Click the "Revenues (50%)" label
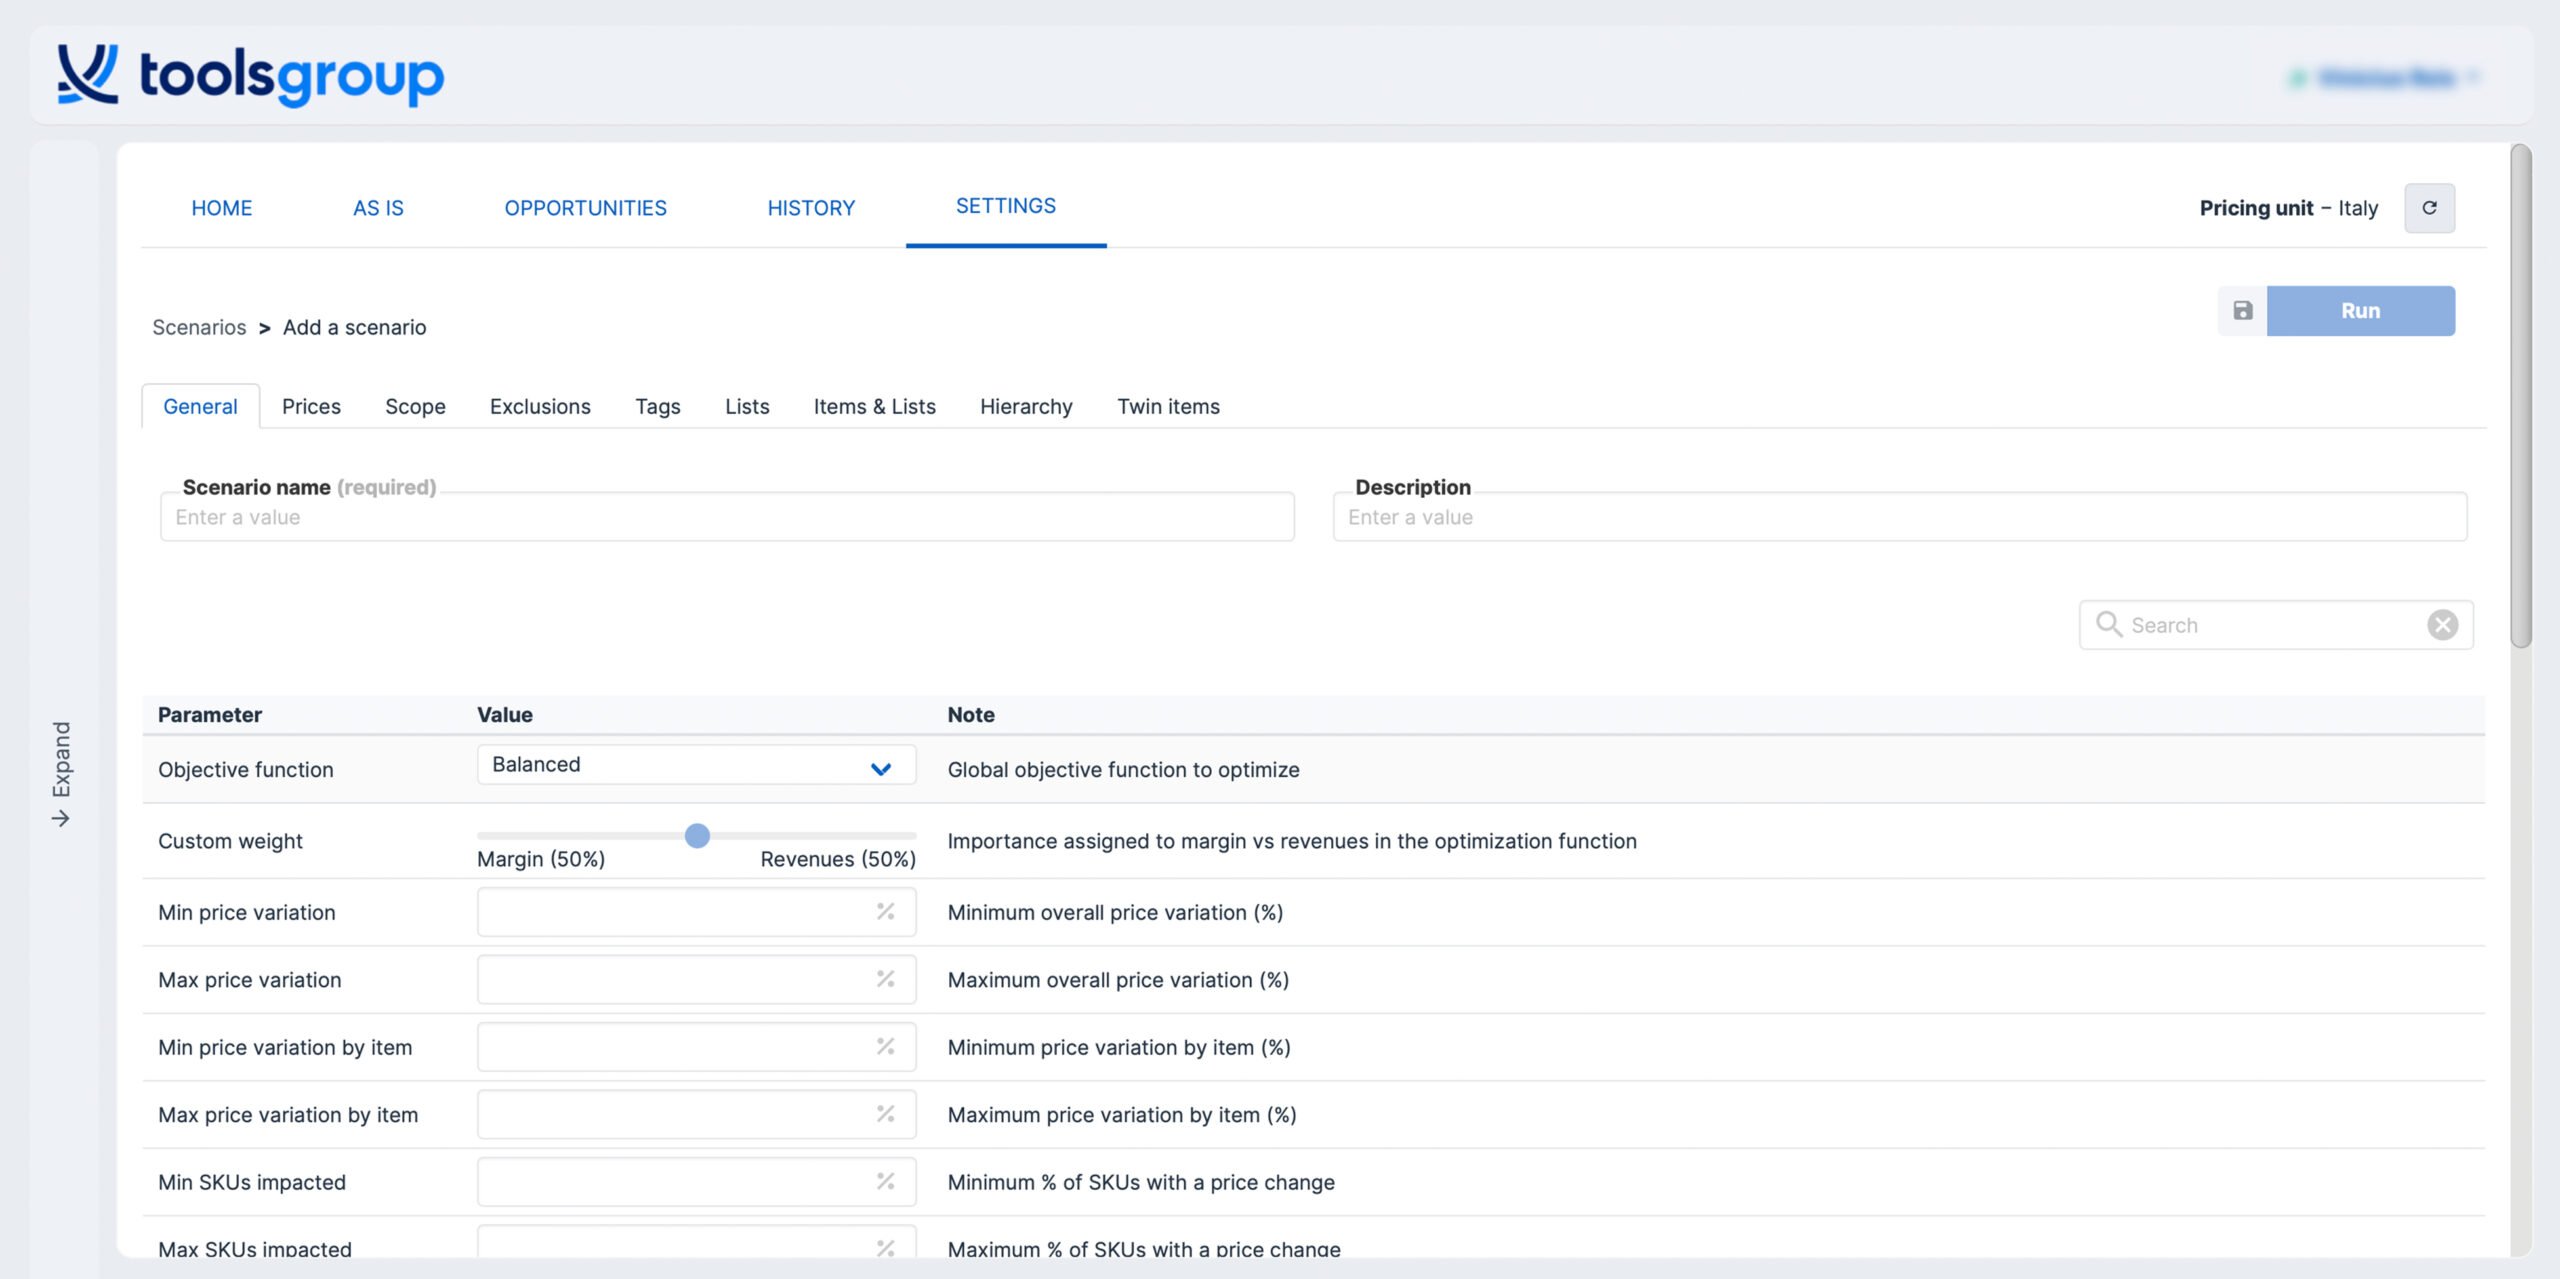Screen dimensions: 2560x1279 838,859
